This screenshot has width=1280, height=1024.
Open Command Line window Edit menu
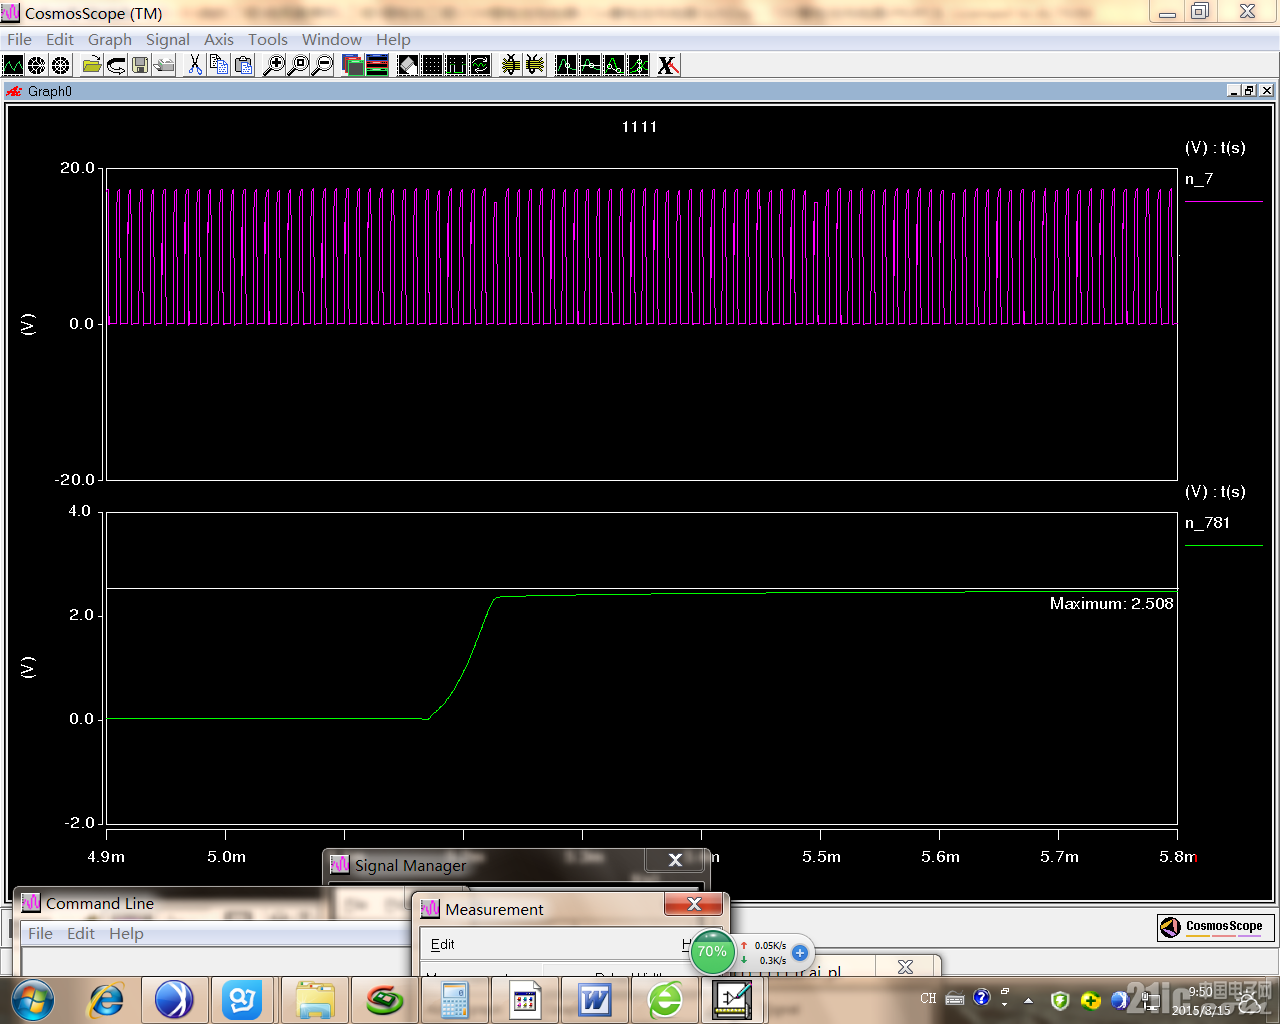point(81,933)
